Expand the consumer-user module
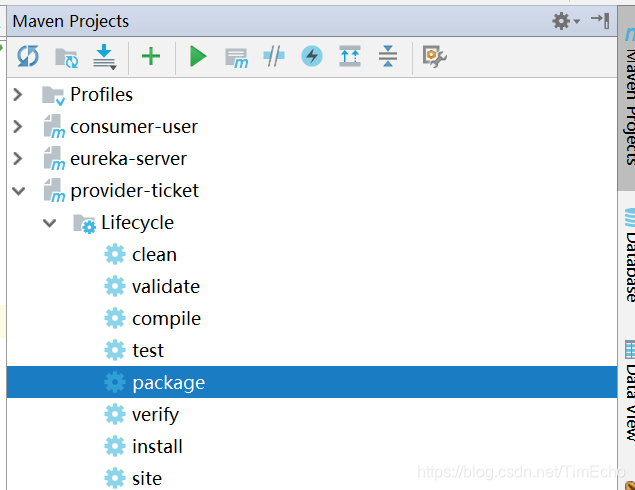 click(x=17, y=127)
